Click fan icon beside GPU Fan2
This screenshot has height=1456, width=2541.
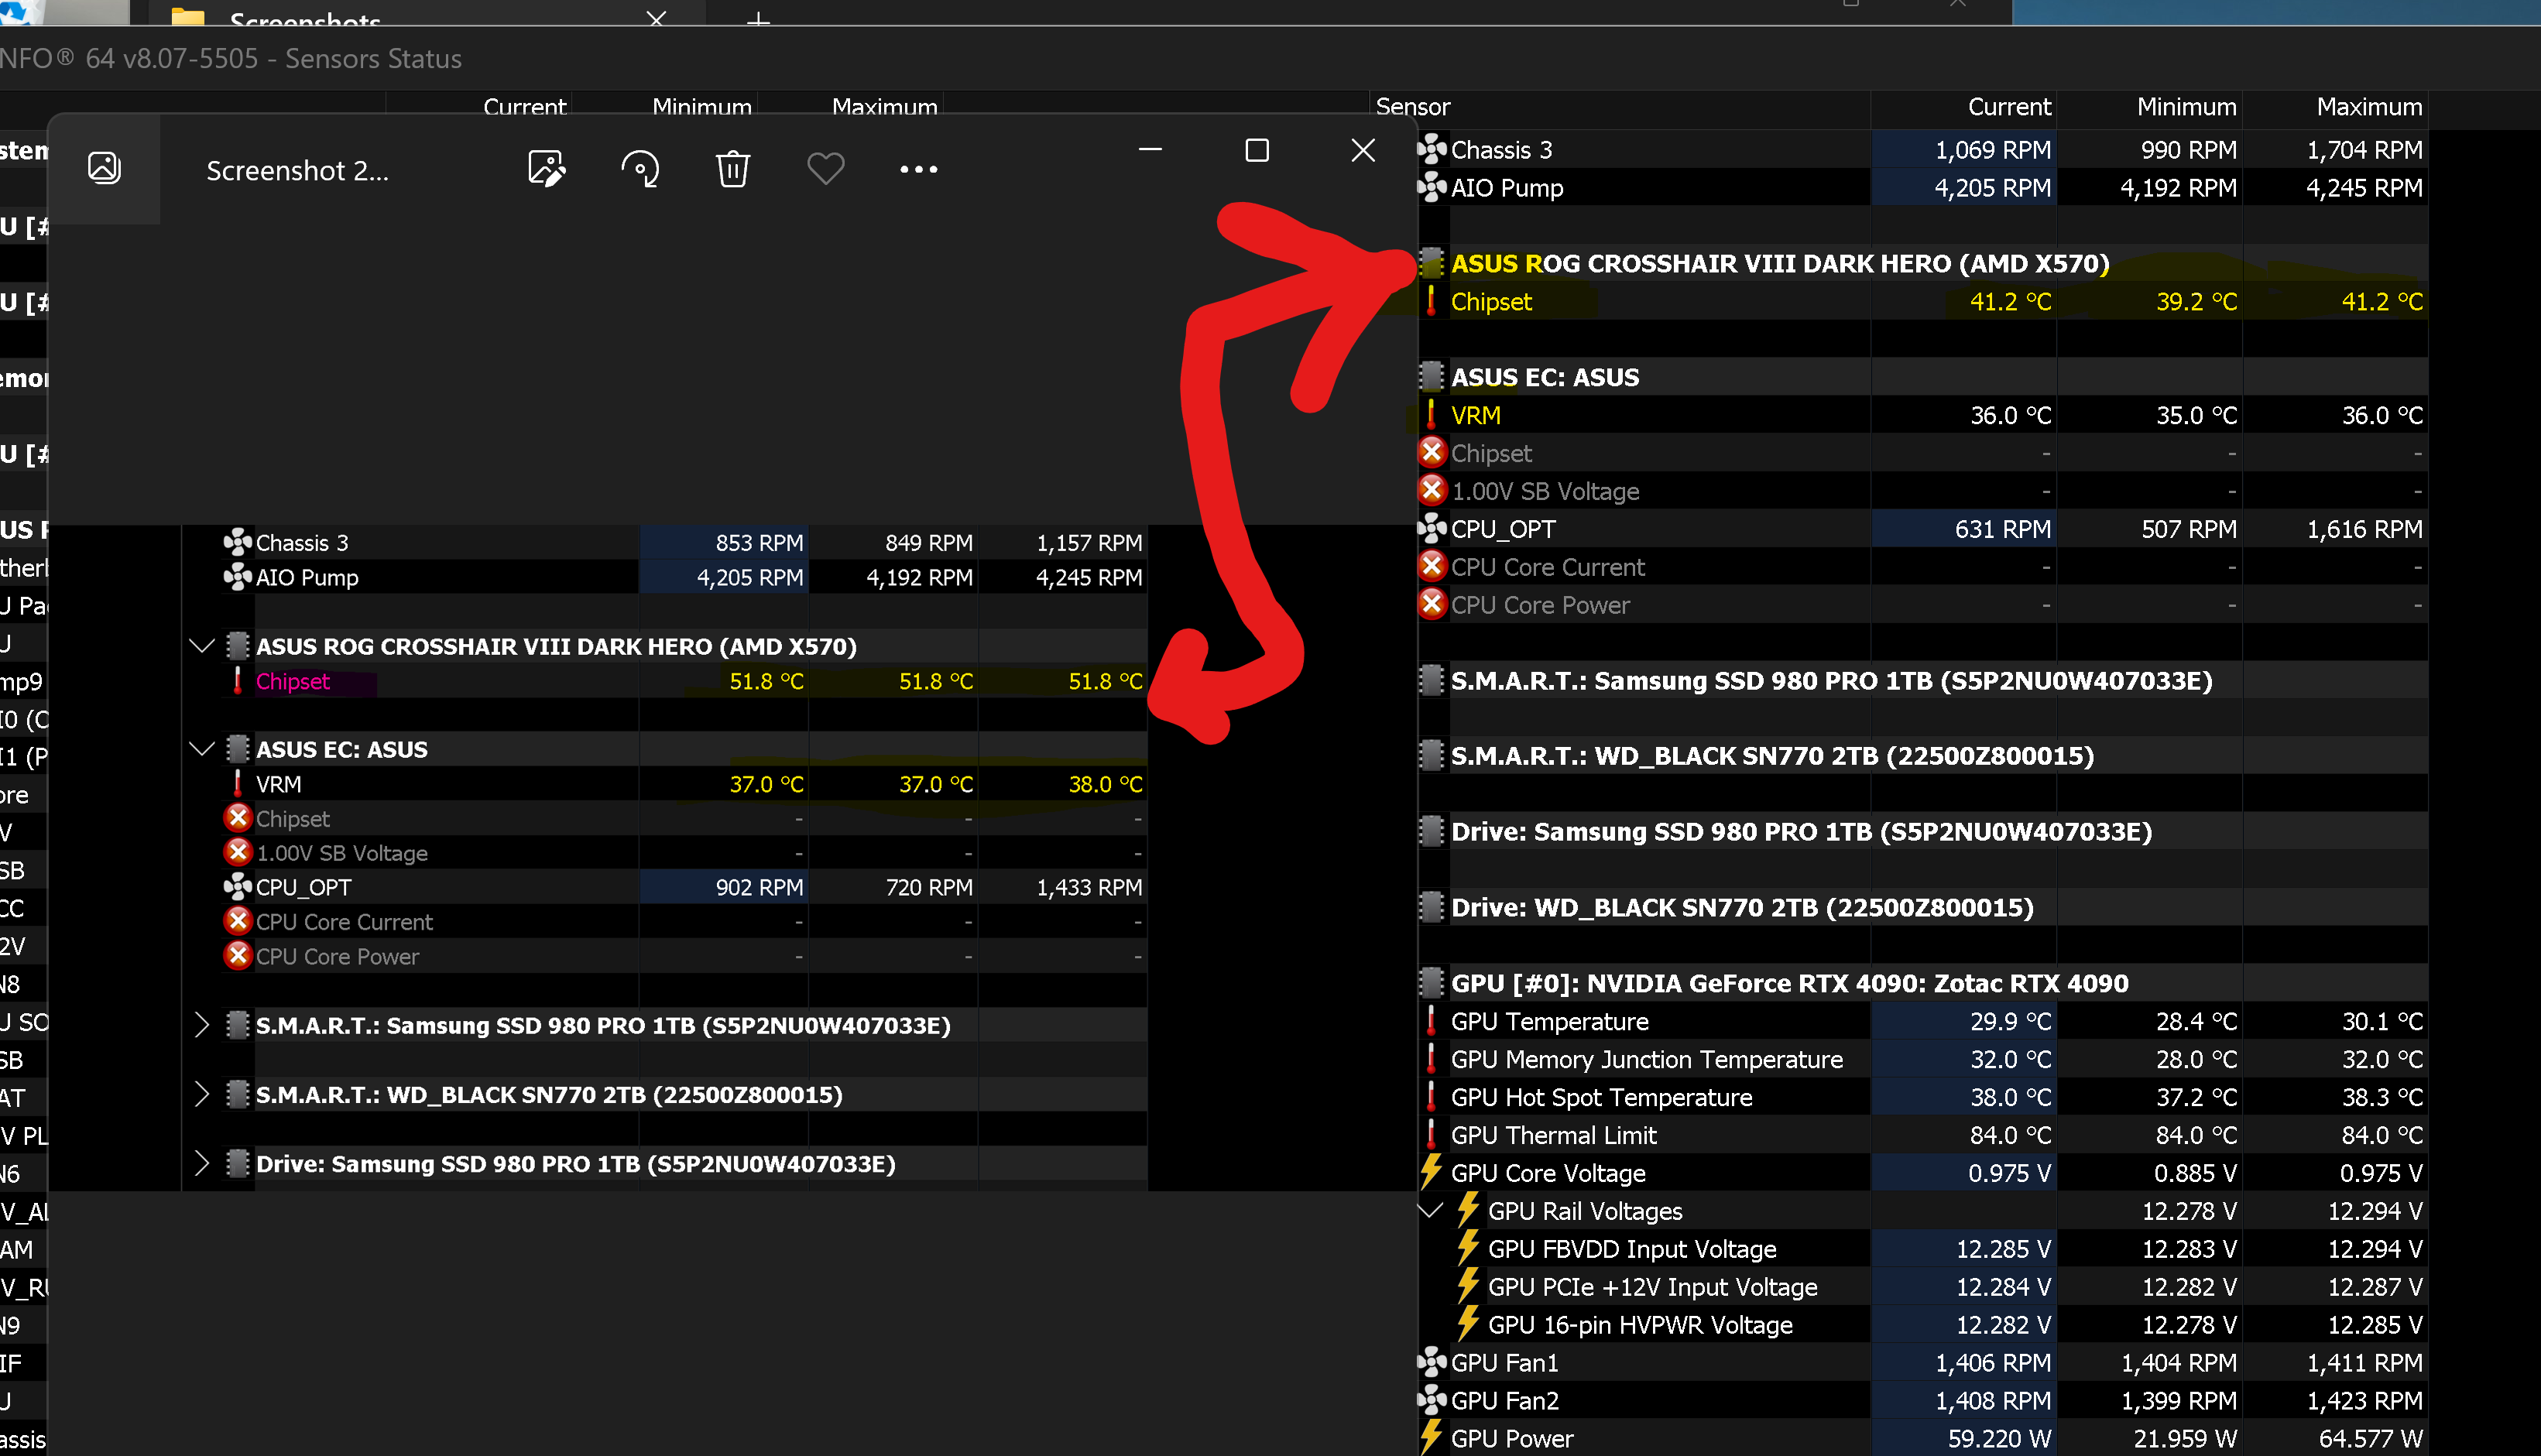tap(1432, 1401)
